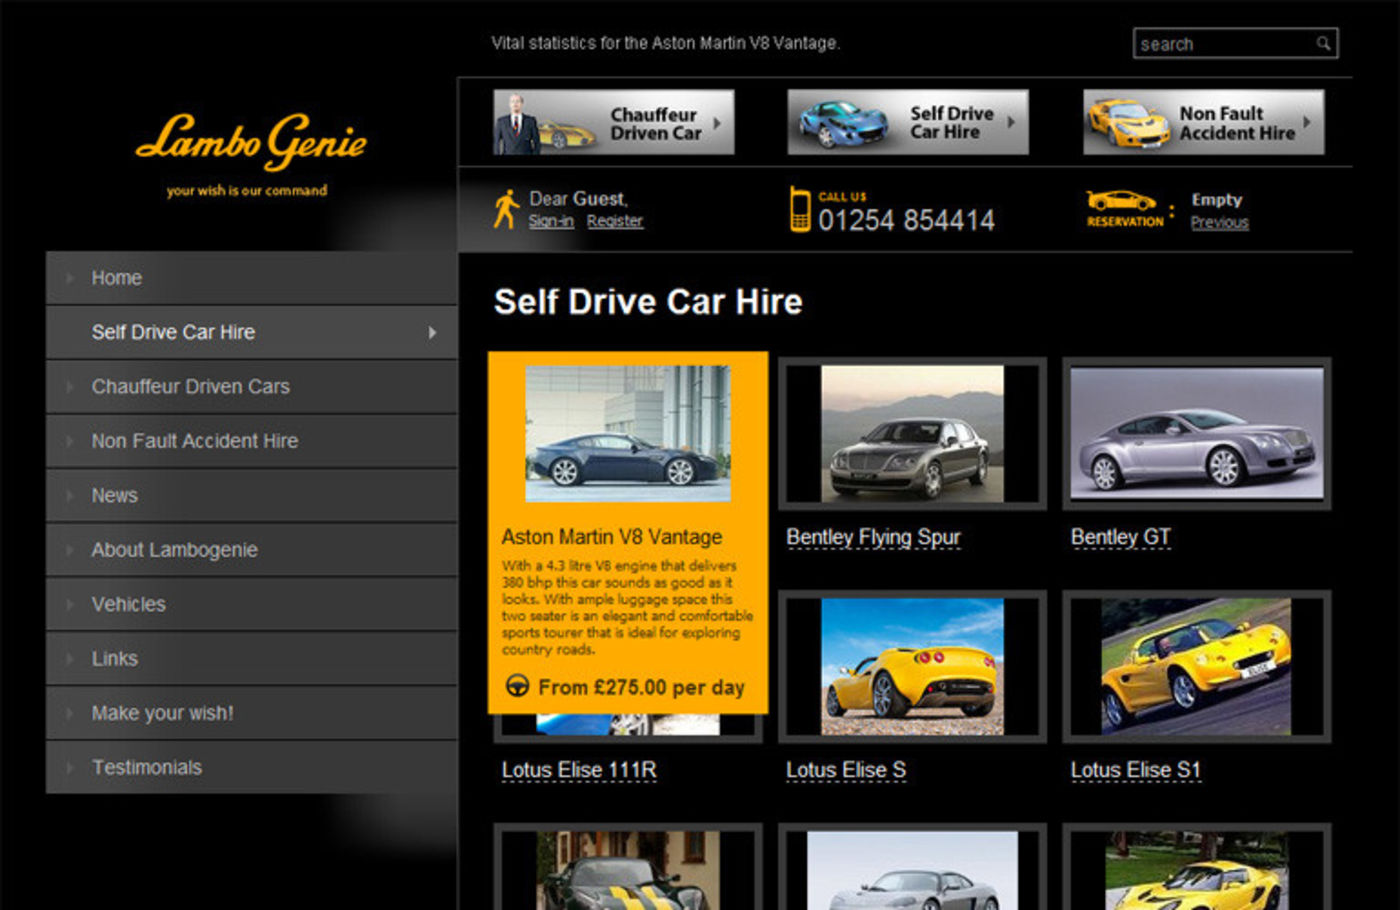1400x910 pixels.
Task: Click the orange phone icon
Action: [x=800, y=210]
